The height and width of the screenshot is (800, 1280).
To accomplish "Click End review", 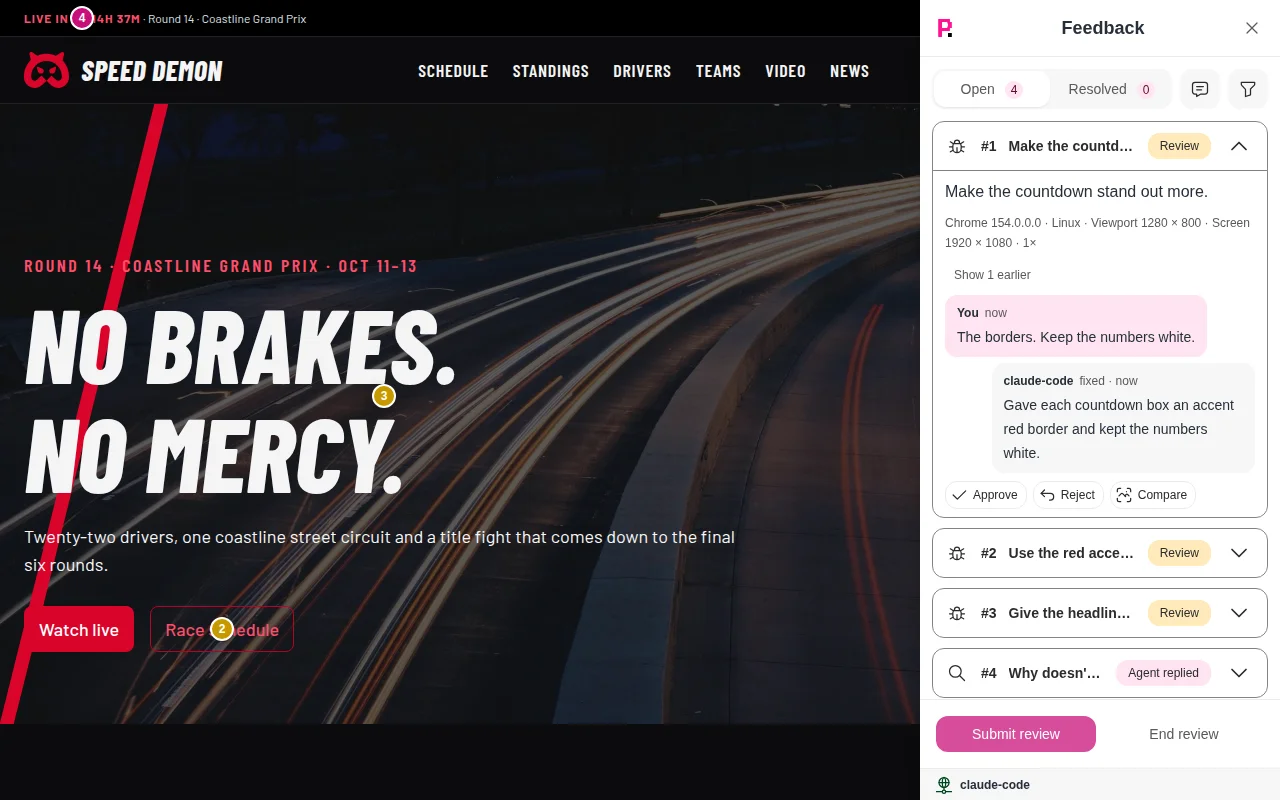I will 1184,734.
